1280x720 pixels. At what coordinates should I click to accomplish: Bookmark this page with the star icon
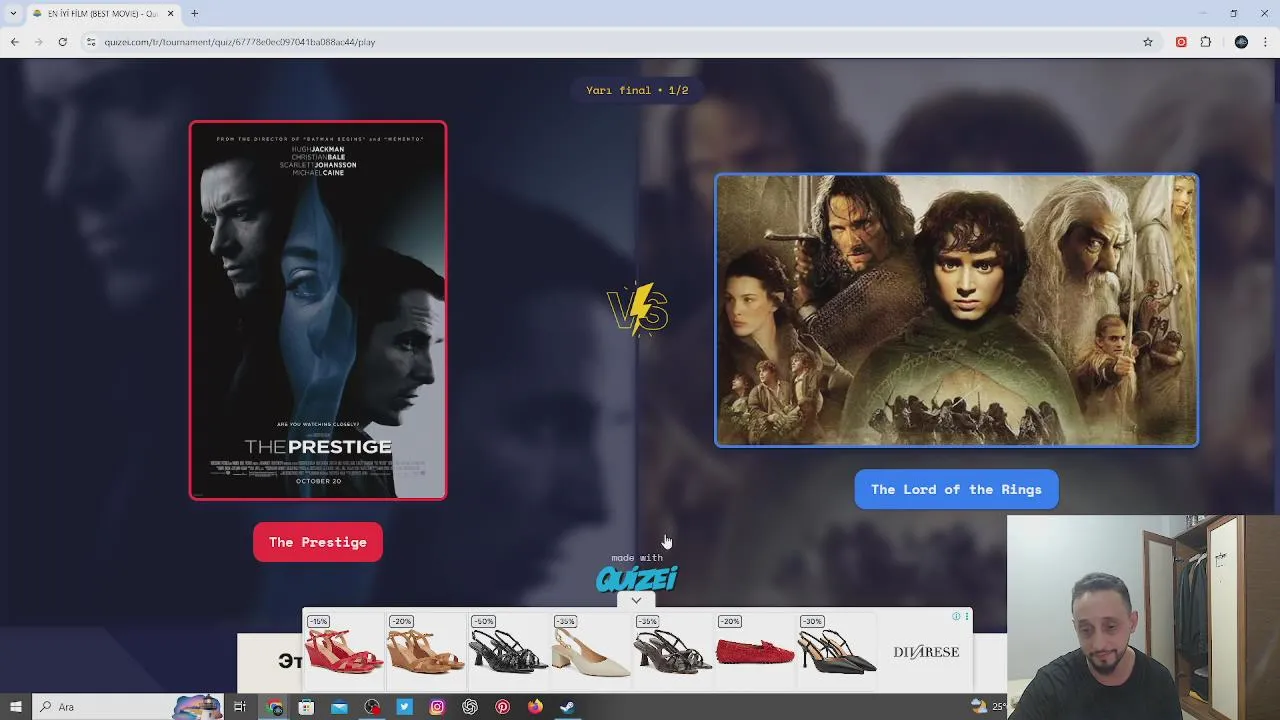(1148, 42)
